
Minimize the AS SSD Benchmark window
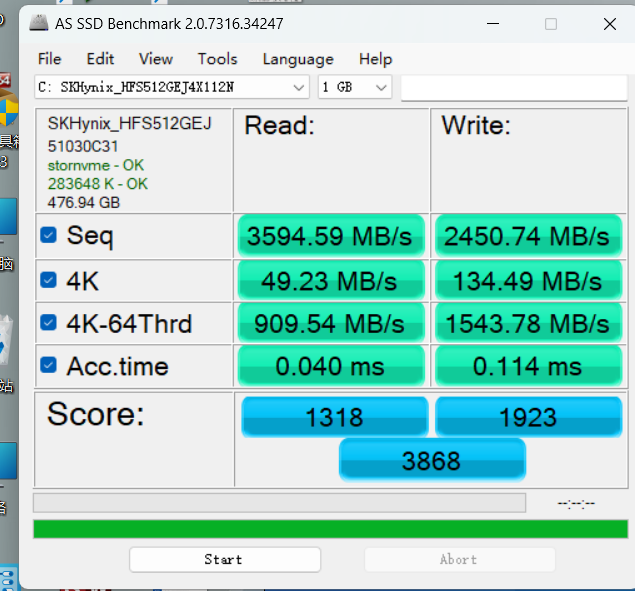[x=493, y=24]
